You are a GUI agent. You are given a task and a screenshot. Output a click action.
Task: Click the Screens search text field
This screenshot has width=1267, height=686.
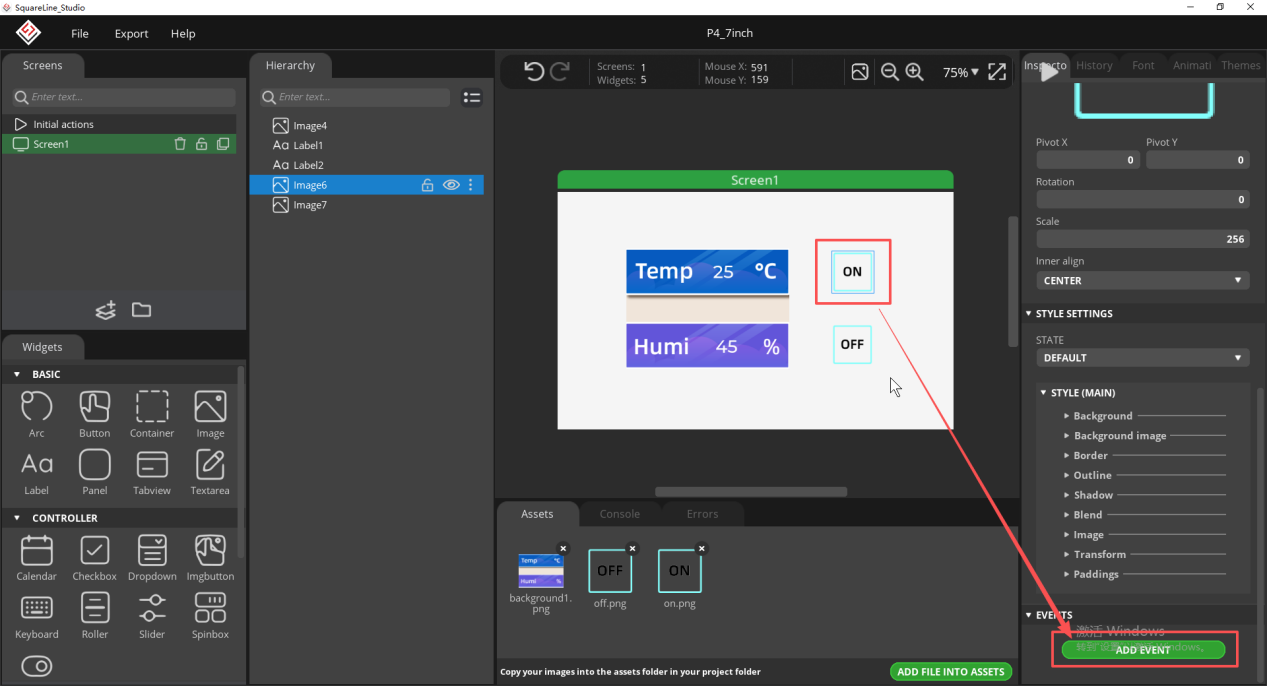tap(124, 97)
